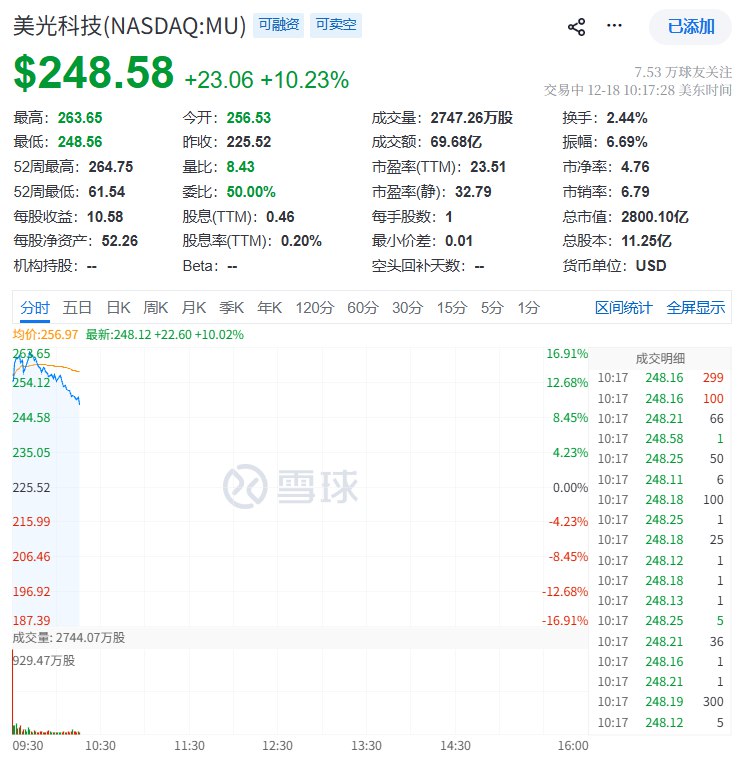Click the 已添加 watchlist button

(x=690, y=27)
